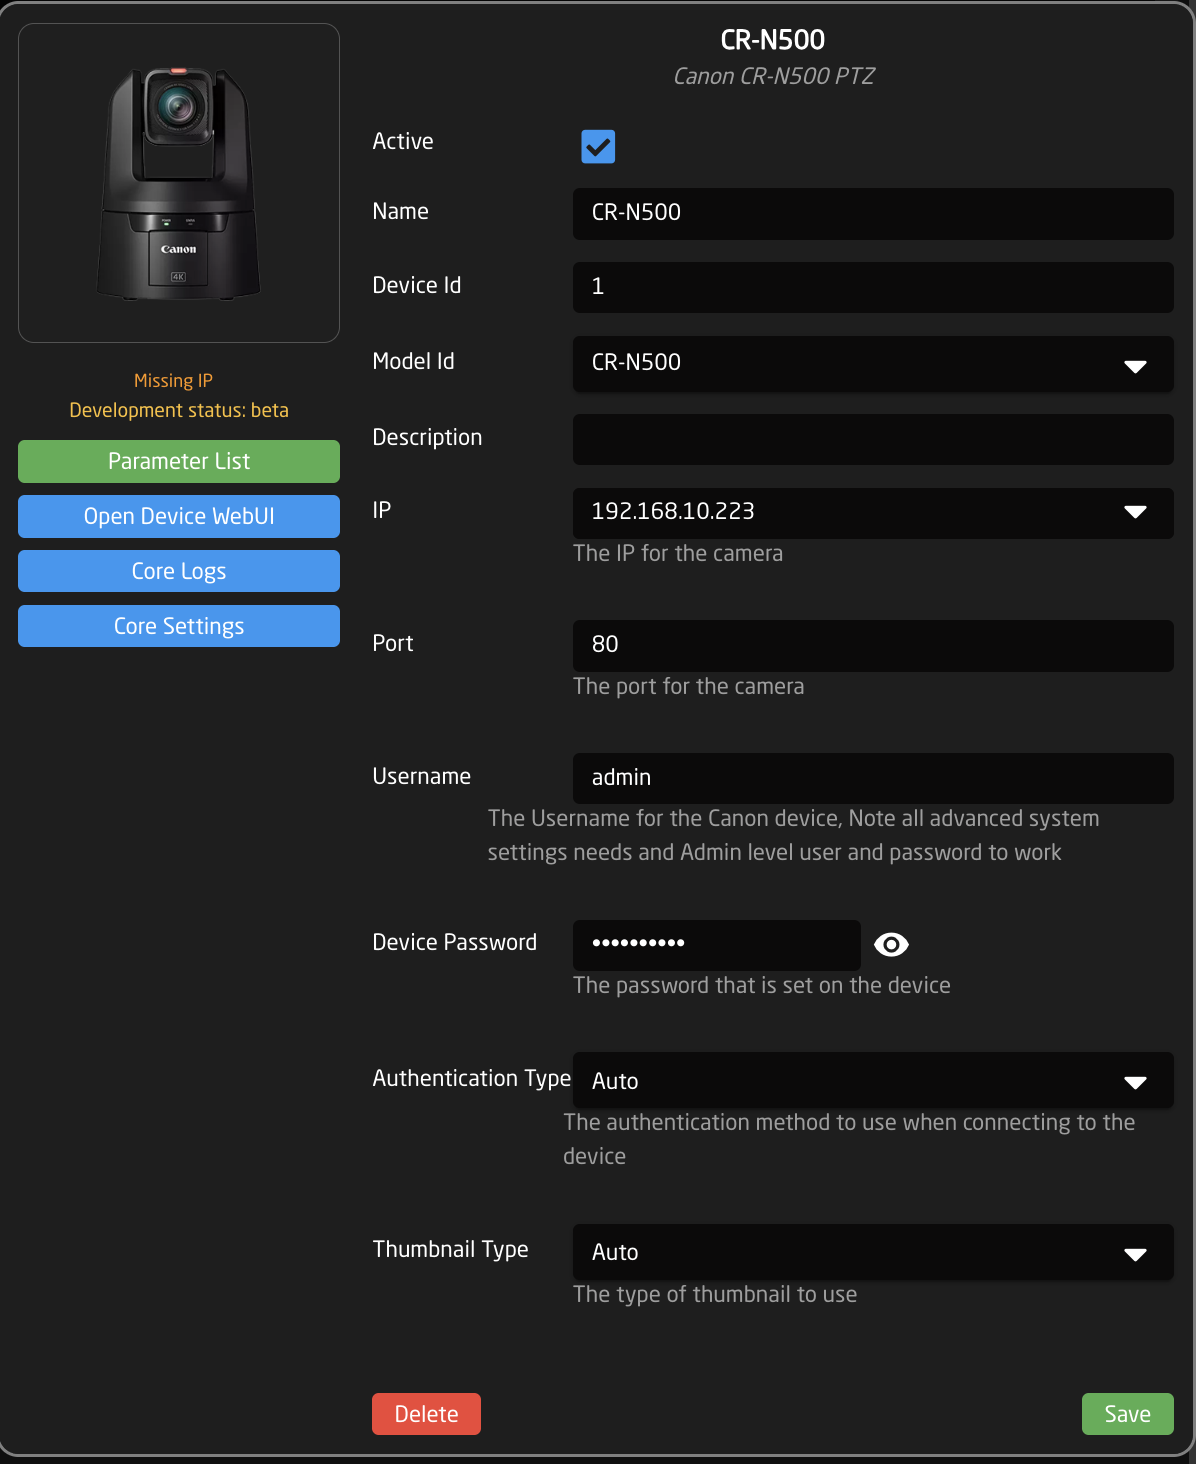
Task: Focus the empty Description field
Action: click(872, 439)
